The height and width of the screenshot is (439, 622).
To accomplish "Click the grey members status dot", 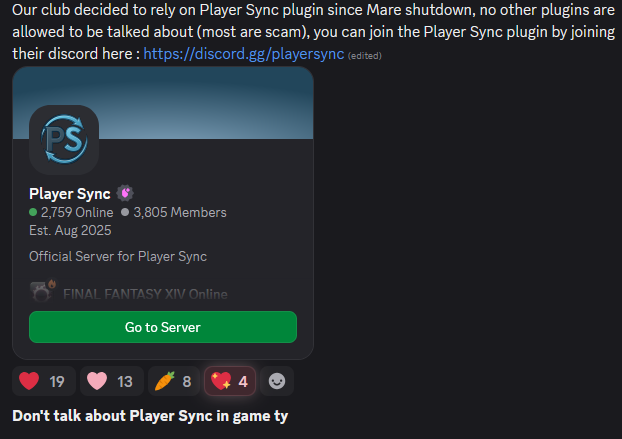I will (125, 212).
